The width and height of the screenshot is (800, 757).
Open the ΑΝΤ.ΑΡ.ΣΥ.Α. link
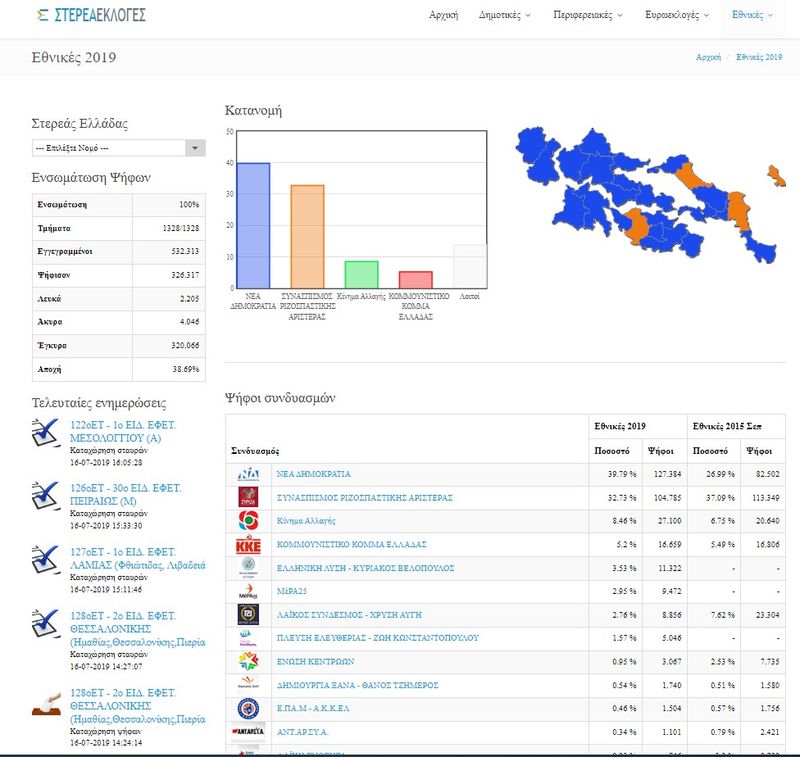point(303,732)
